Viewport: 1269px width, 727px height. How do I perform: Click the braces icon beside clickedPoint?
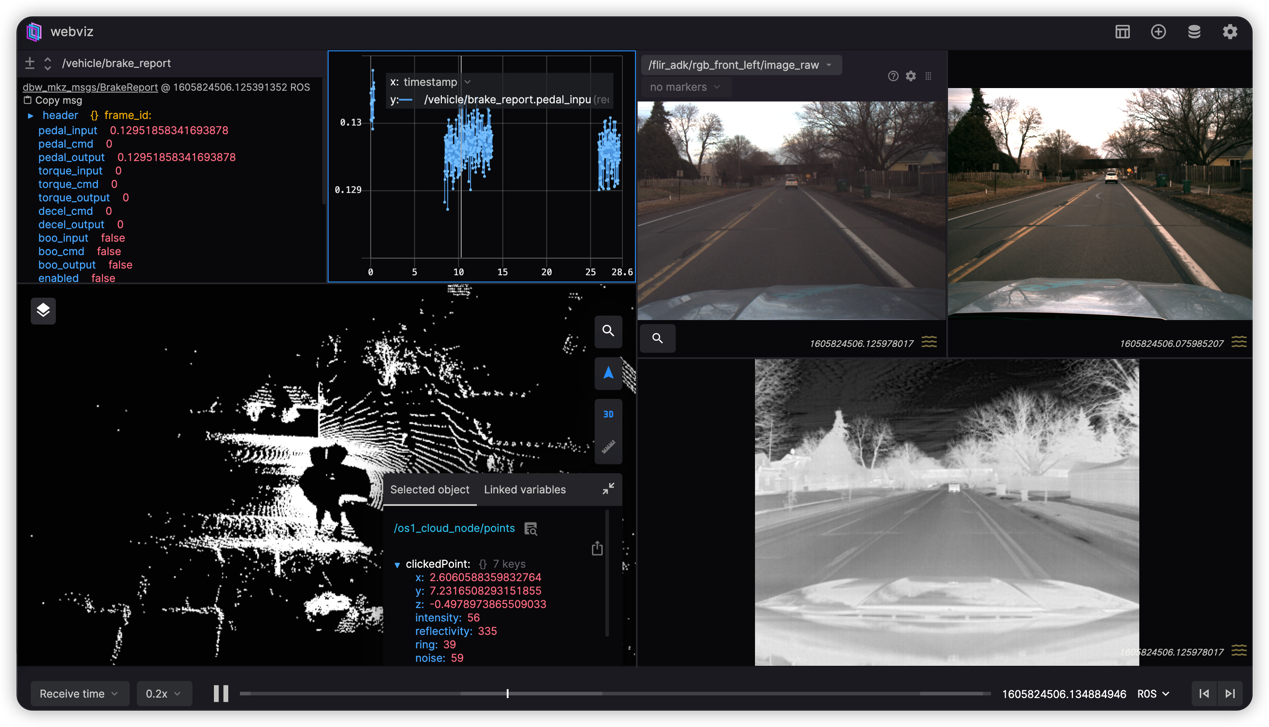(x=483, y=564)
